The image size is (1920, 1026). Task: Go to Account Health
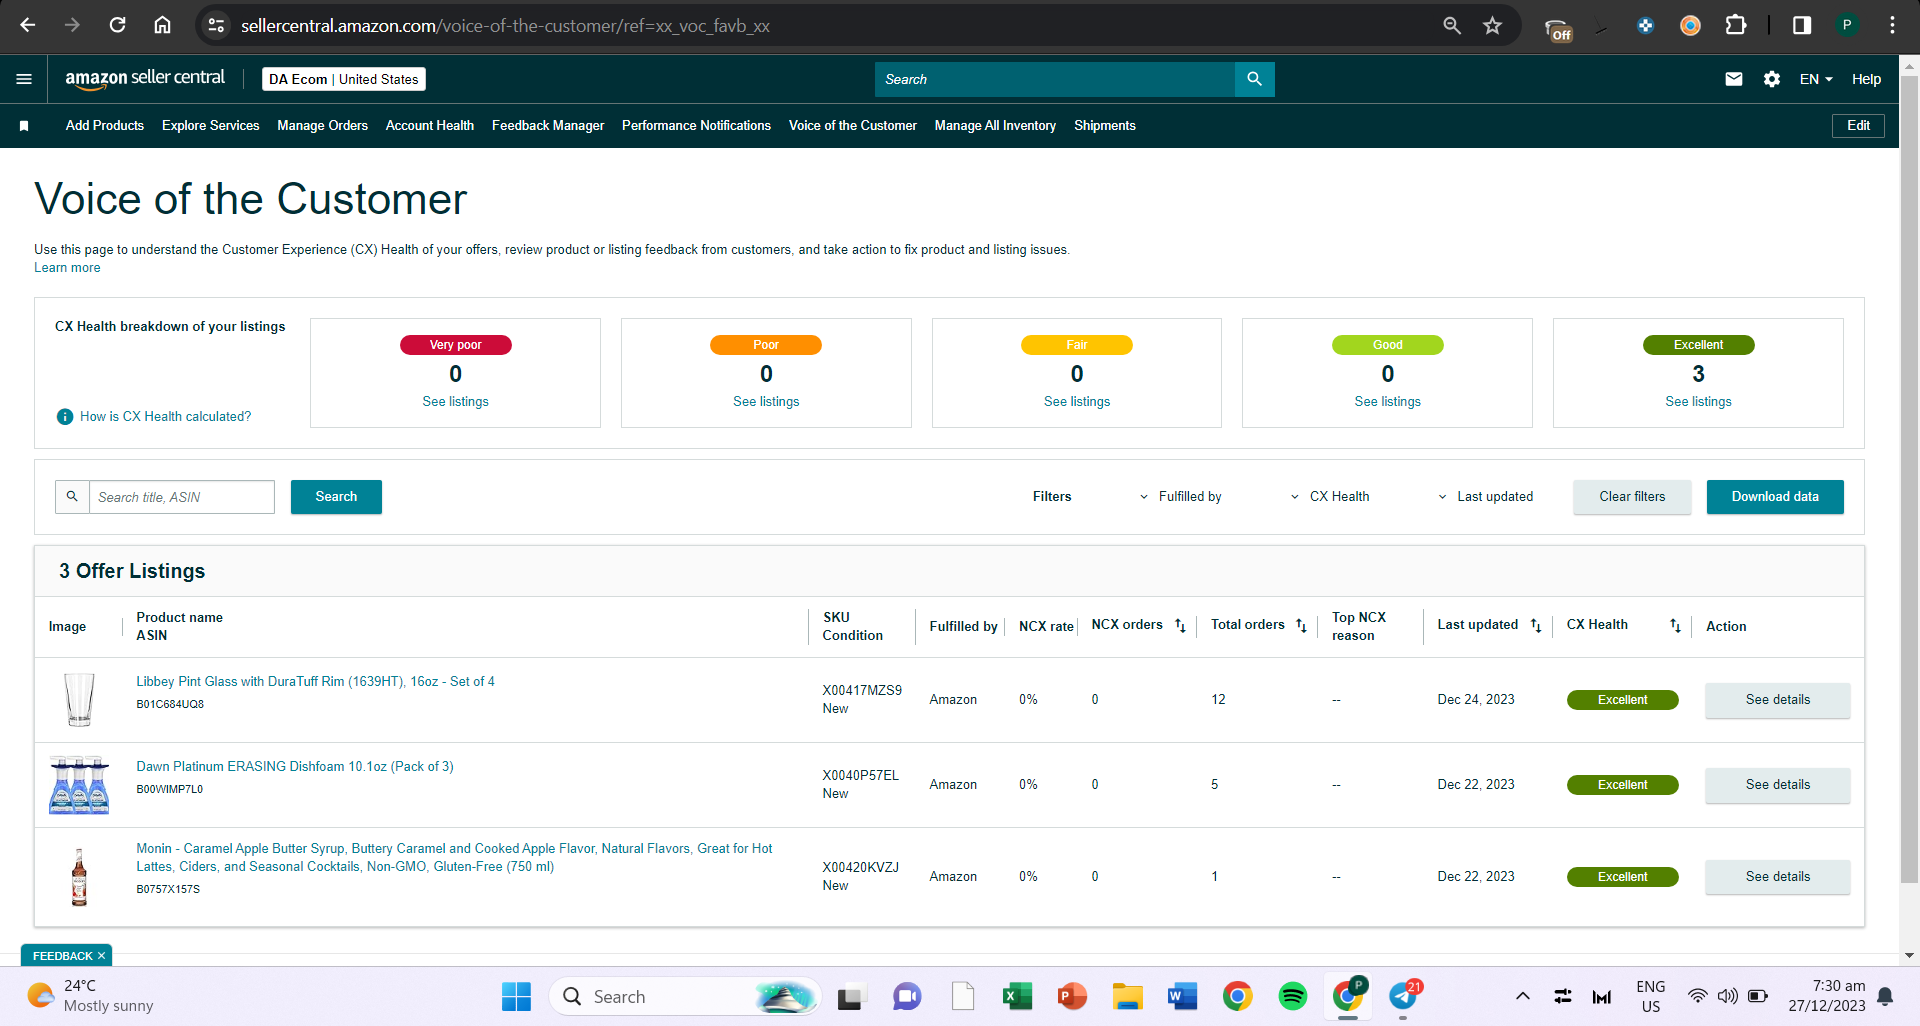click(x=430, y=126)
